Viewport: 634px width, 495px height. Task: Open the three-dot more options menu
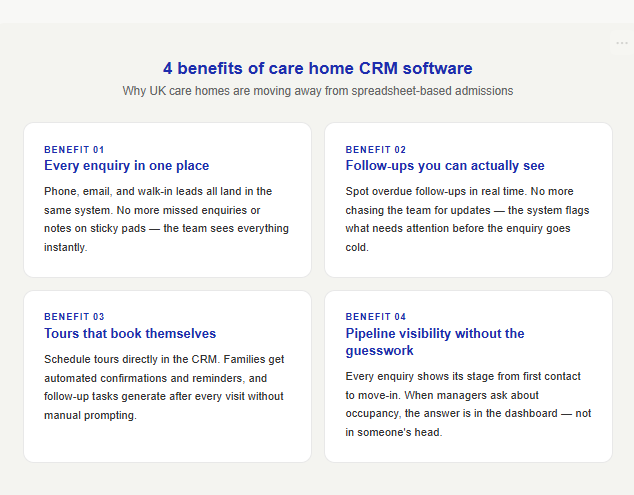tap(621, 43)
